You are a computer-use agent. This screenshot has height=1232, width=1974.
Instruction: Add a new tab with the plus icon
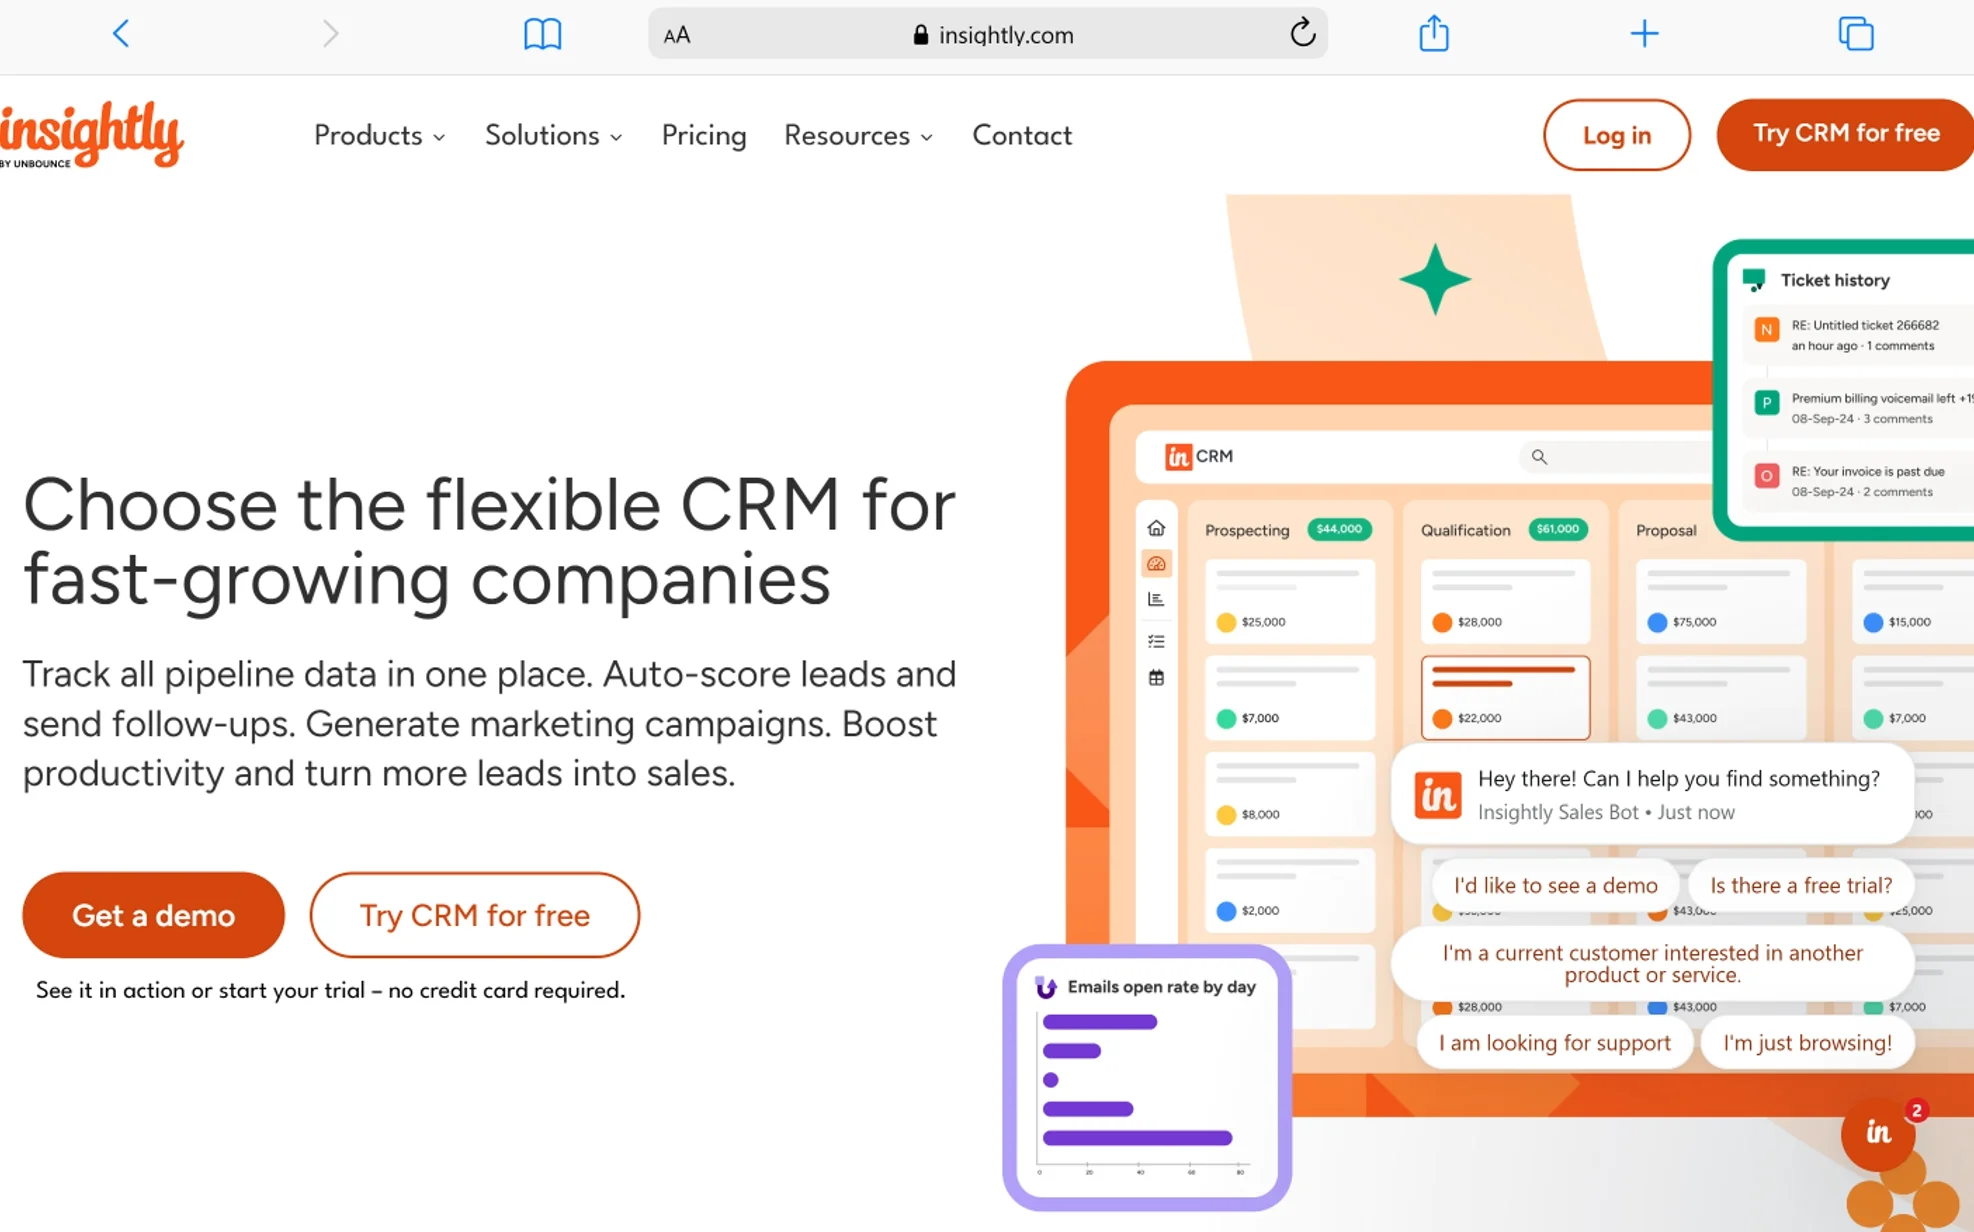point(1644,34)
